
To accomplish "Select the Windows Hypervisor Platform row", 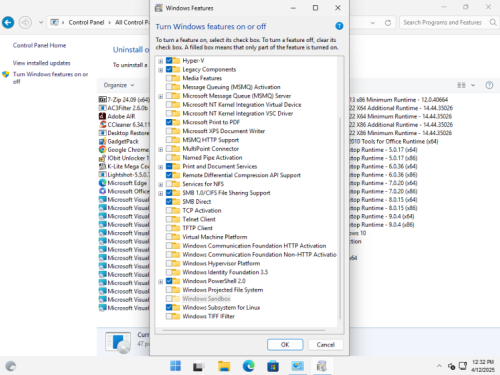I will [x=221, y=263].
